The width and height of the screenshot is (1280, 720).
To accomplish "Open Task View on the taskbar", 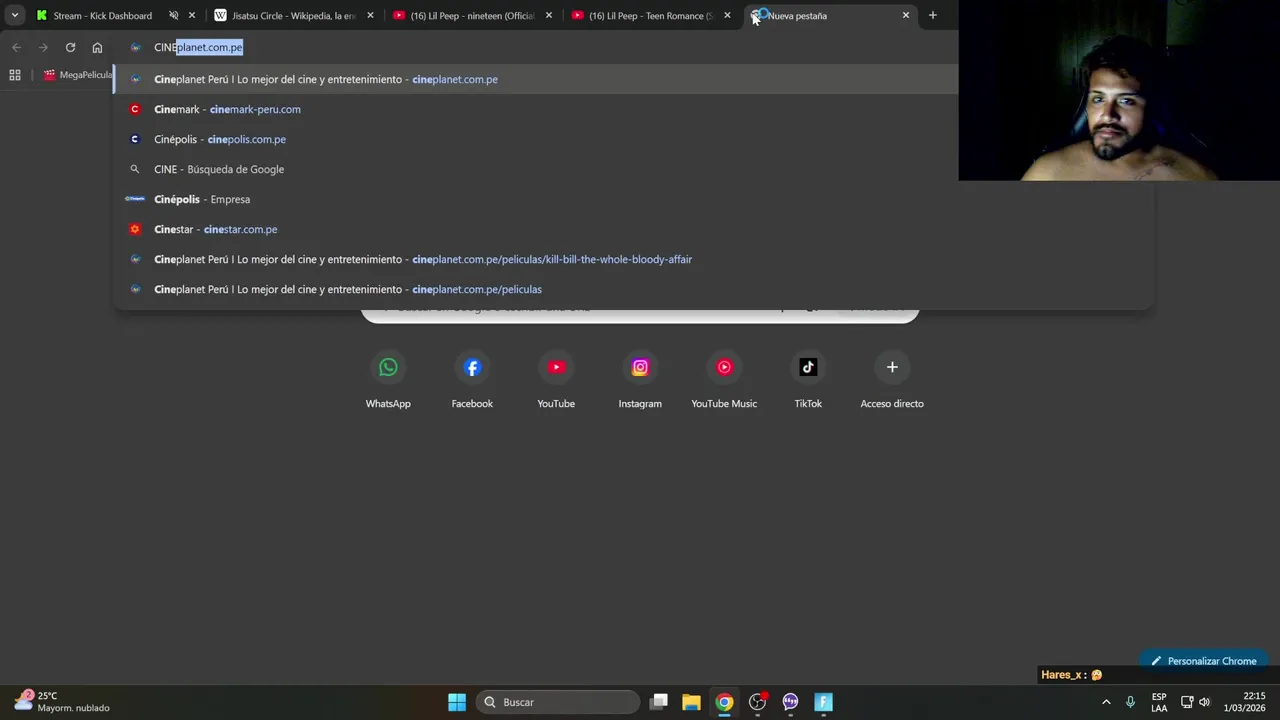I will [x=659, y=702].
